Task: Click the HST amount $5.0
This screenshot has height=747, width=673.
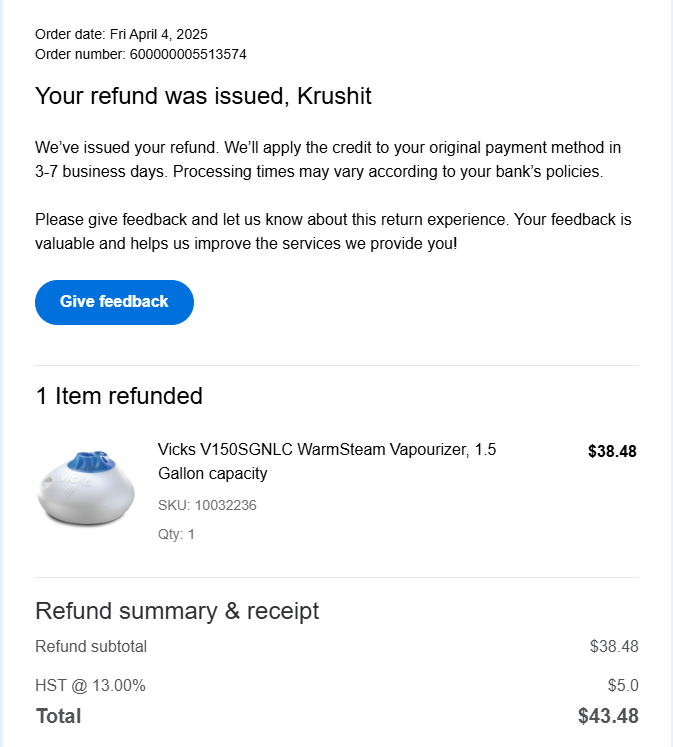Action: coord(623,685)
